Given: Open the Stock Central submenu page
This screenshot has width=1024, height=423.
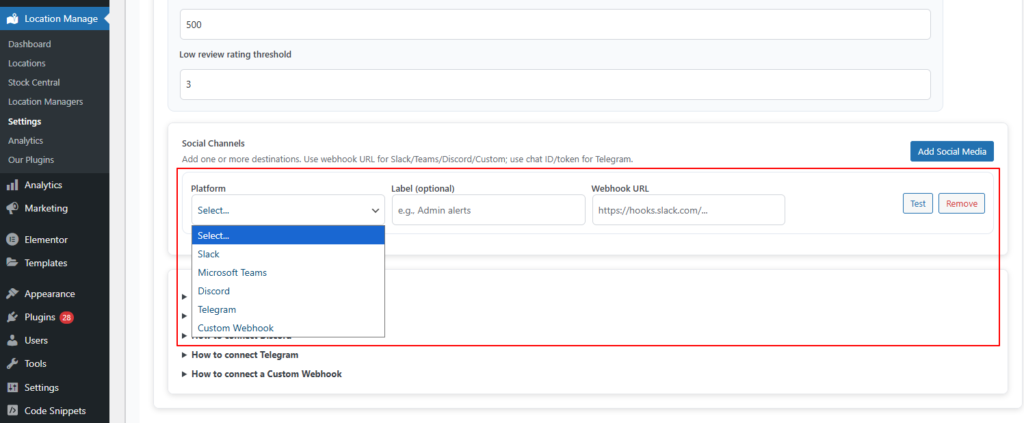Looking at the screenshot, I should click(34, 82).
